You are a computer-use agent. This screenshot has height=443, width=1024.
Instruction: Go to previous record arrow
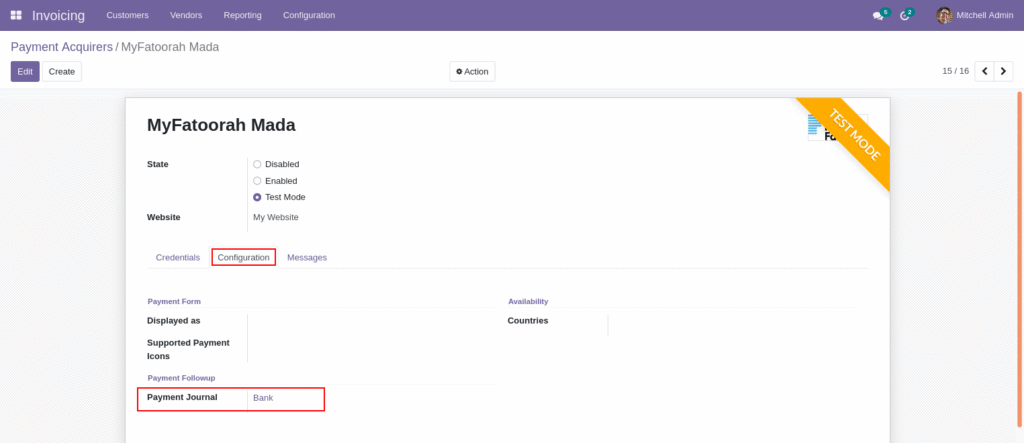coord(984,71)
